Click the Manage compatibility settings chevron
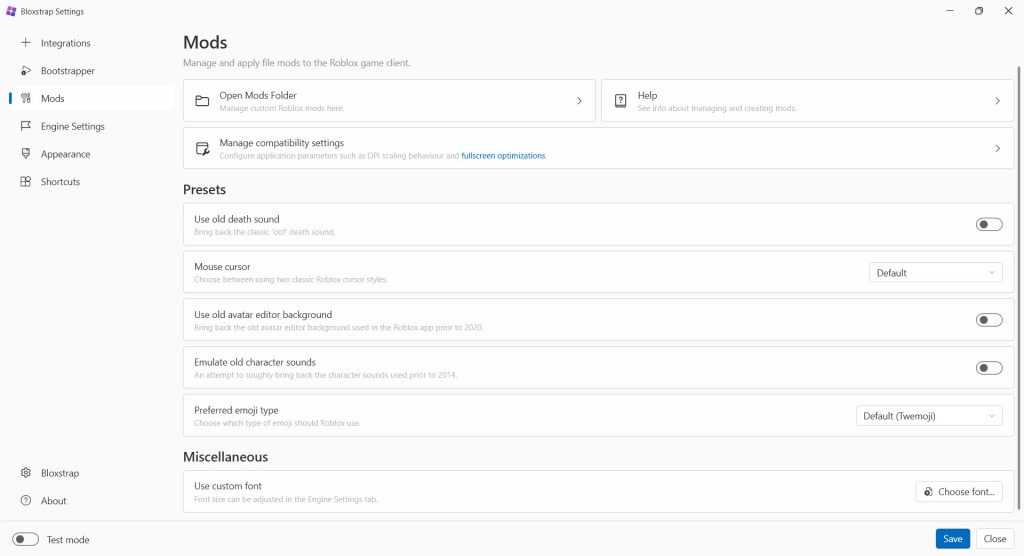This screenshot has height=556, width=1024. pos(997,148)
